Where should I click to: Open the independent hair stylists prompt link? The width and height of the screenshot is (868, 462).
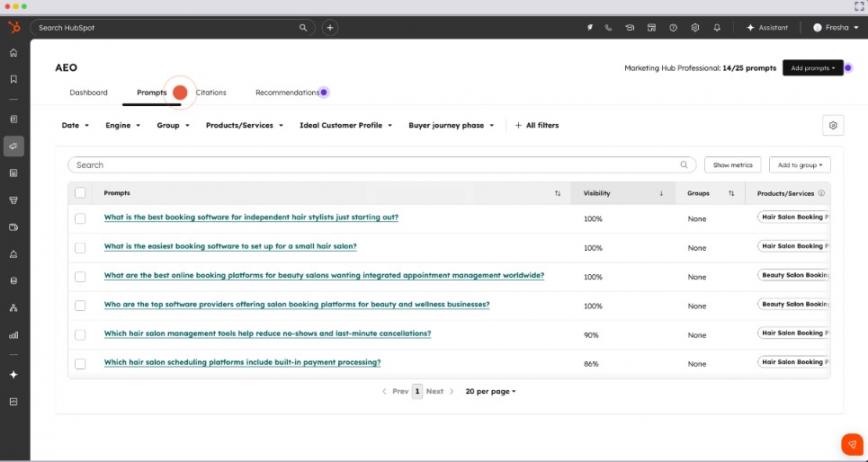click(x=251, y=217)
